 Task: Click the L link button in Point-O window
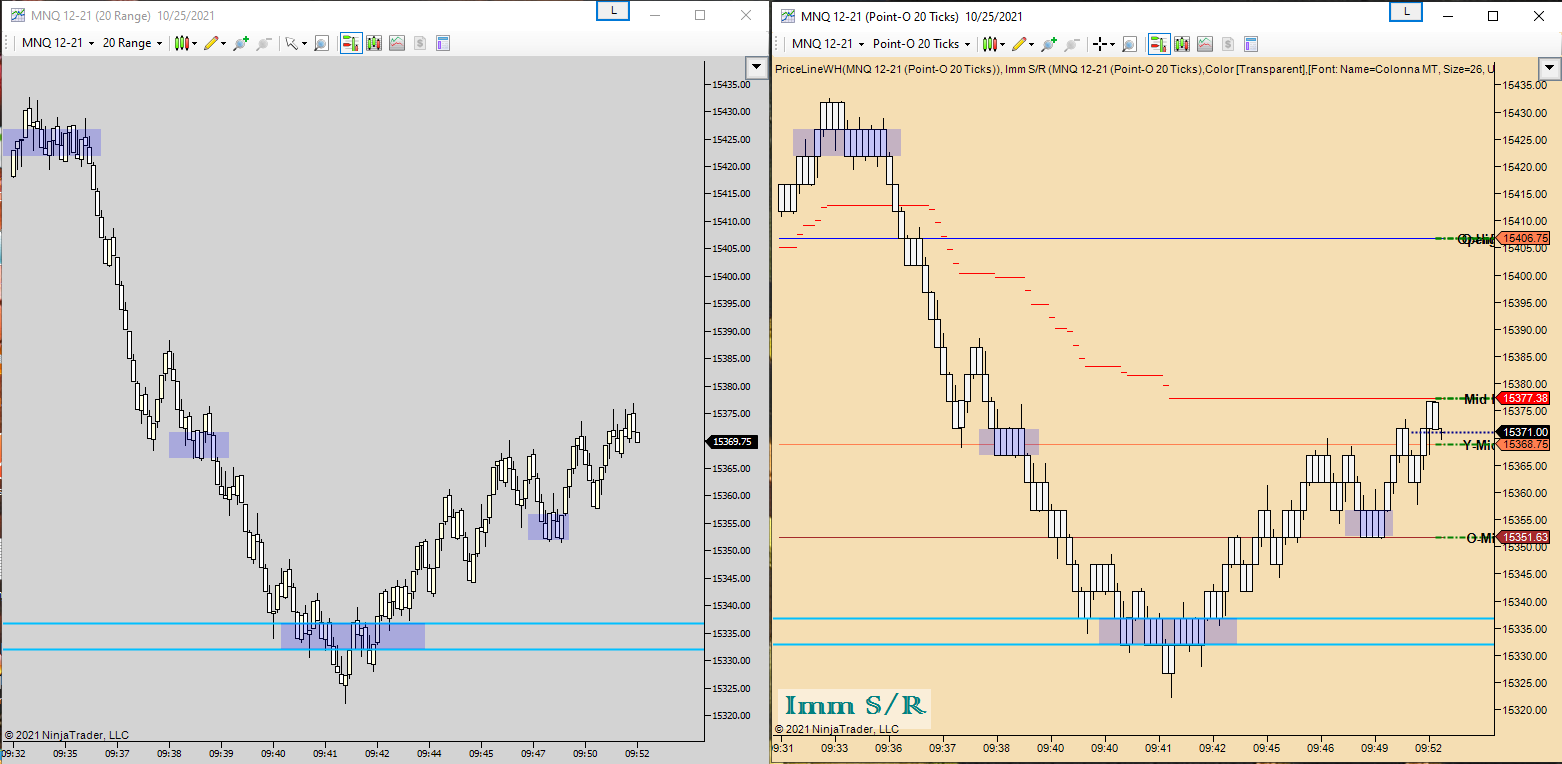point(1406,11)
